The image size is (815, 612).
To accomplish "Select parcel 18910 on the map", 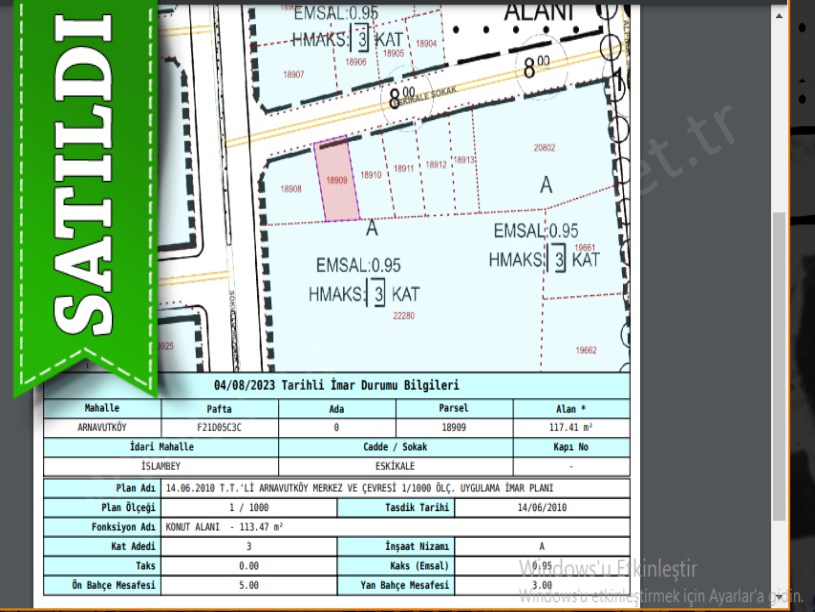I will [371, 175].
